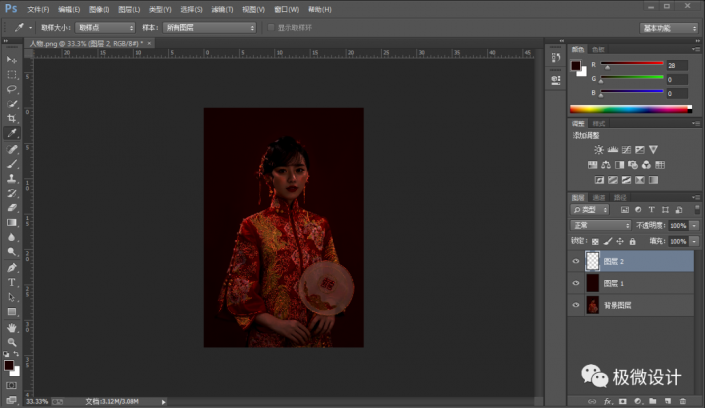Screen dimensions: 705x408
Task: Toggle lock image pixels
Action: click(x=608, y=242)
